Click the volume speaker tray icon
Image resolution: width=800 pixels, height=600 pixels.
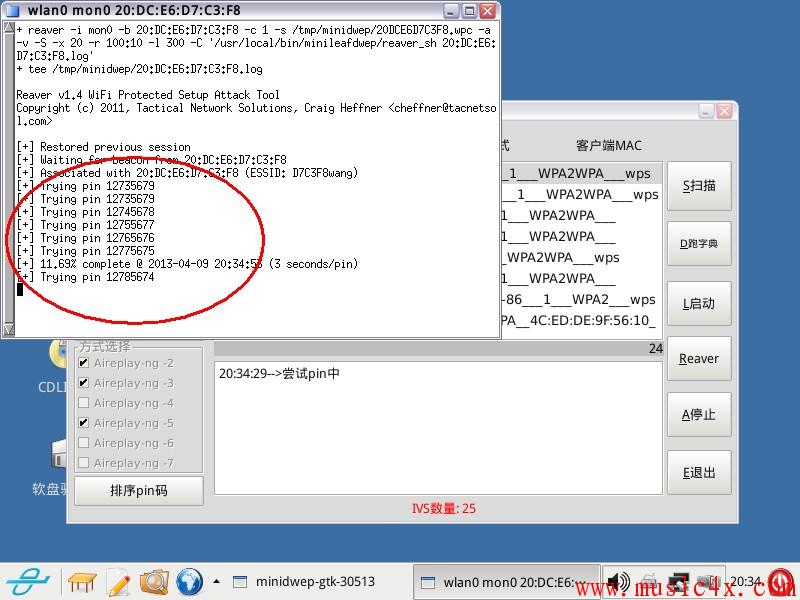tap(618, 582)
